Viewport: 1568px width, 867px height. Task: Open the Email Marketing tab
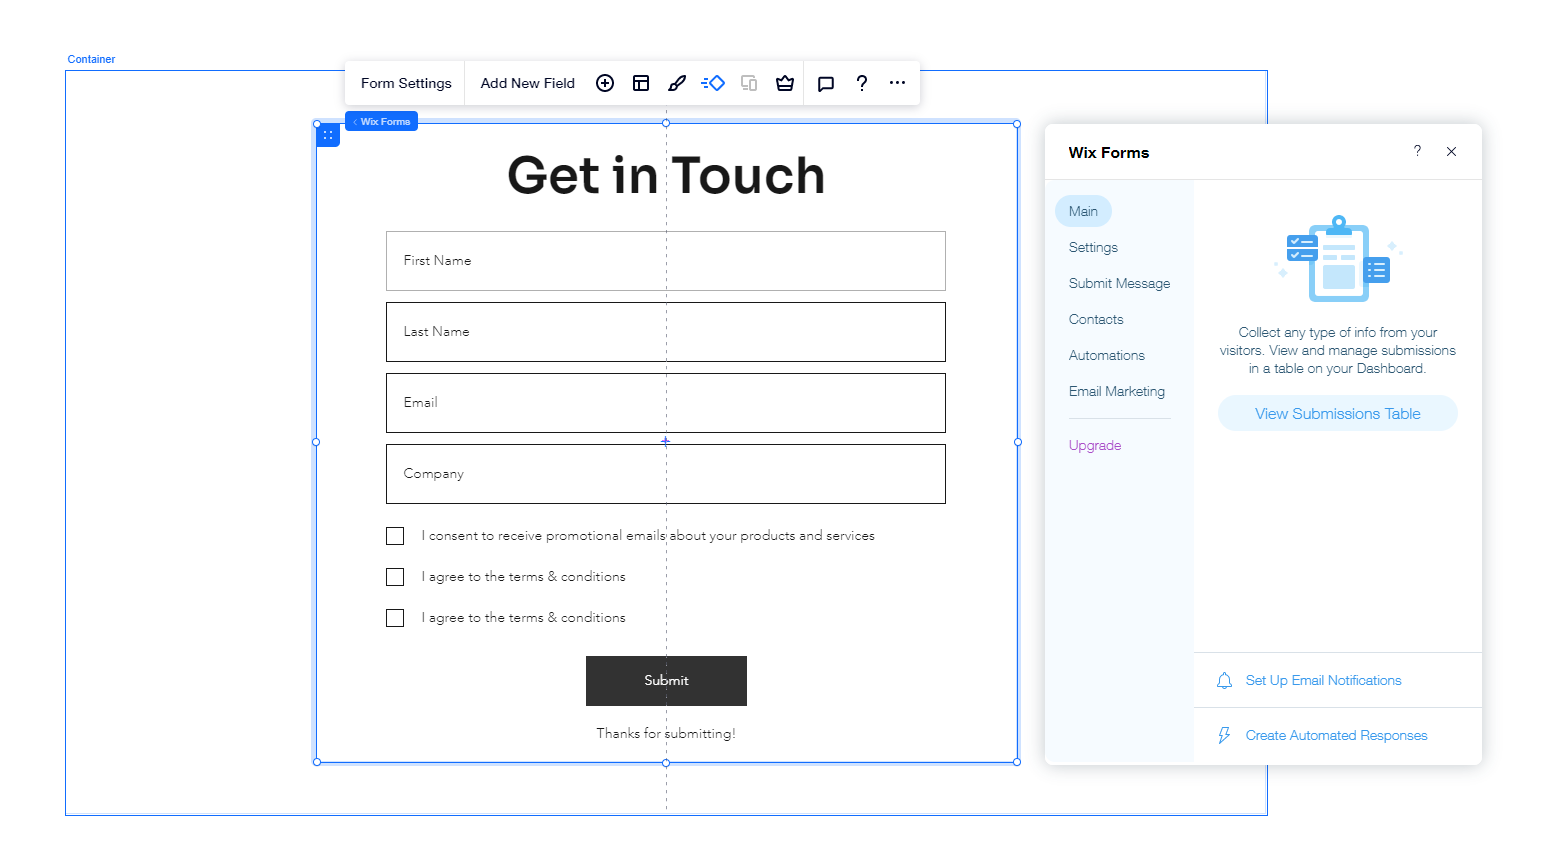[1117, 391]
